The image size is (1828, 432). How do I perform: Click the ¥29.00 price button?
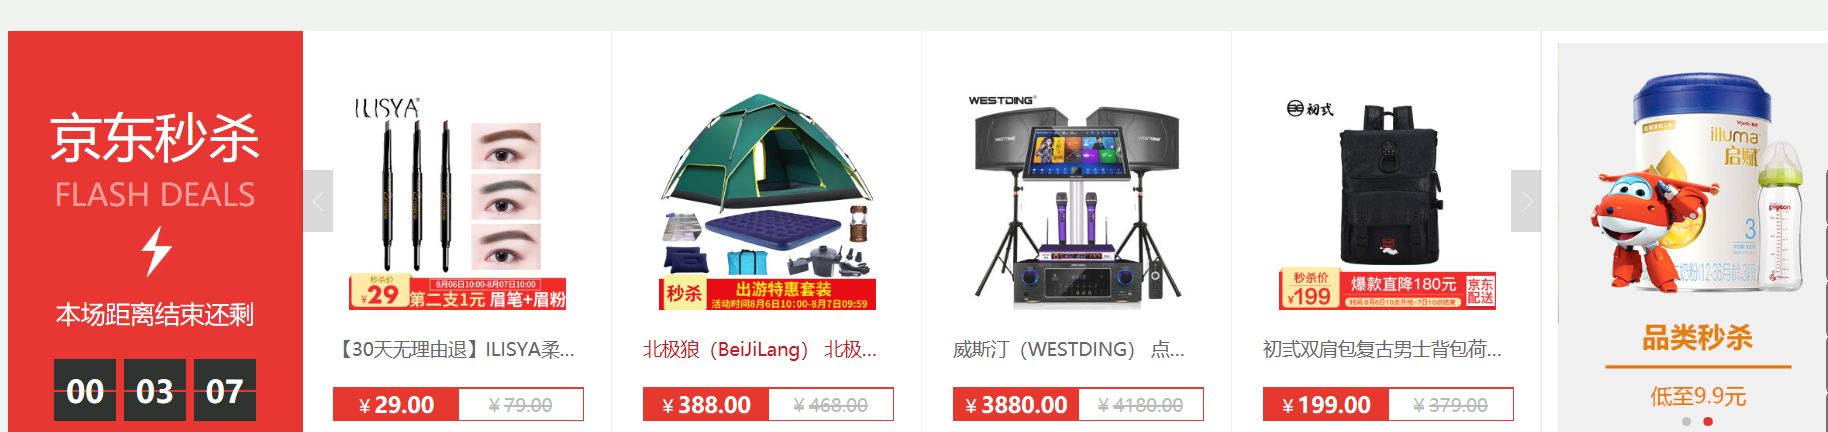coord(396,405)
